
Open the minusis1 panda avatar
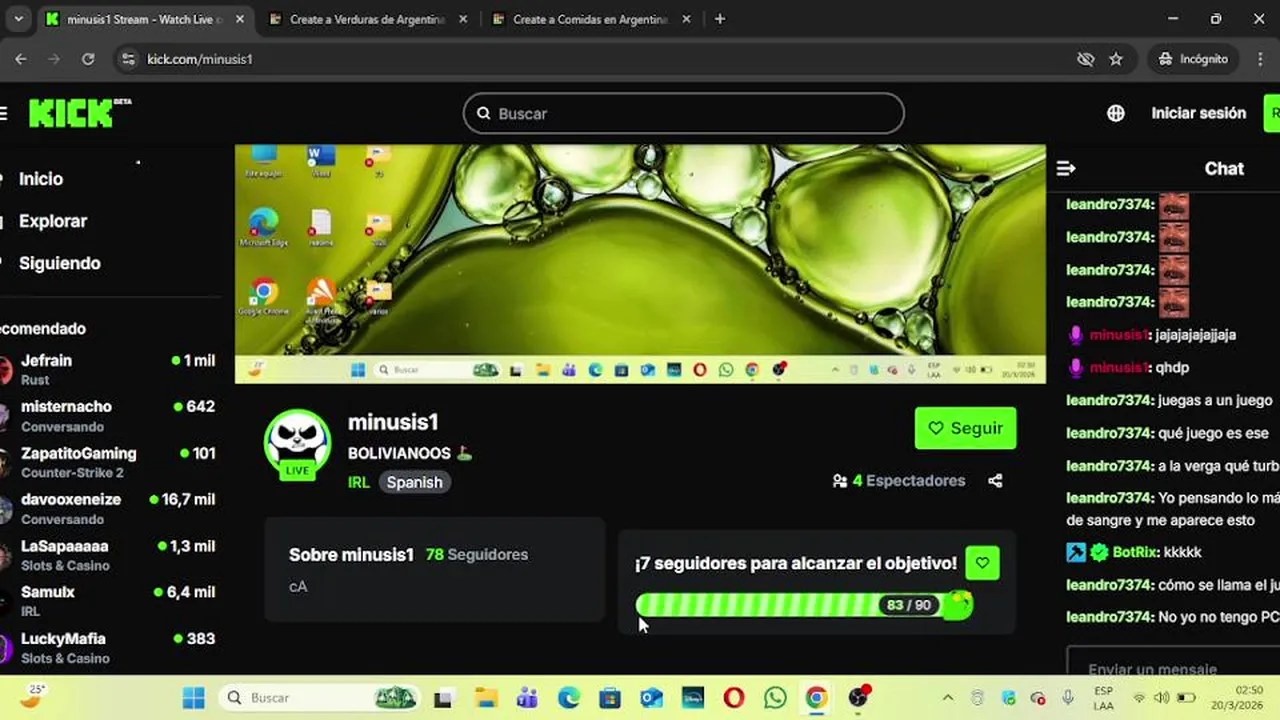tap(297, 443)
